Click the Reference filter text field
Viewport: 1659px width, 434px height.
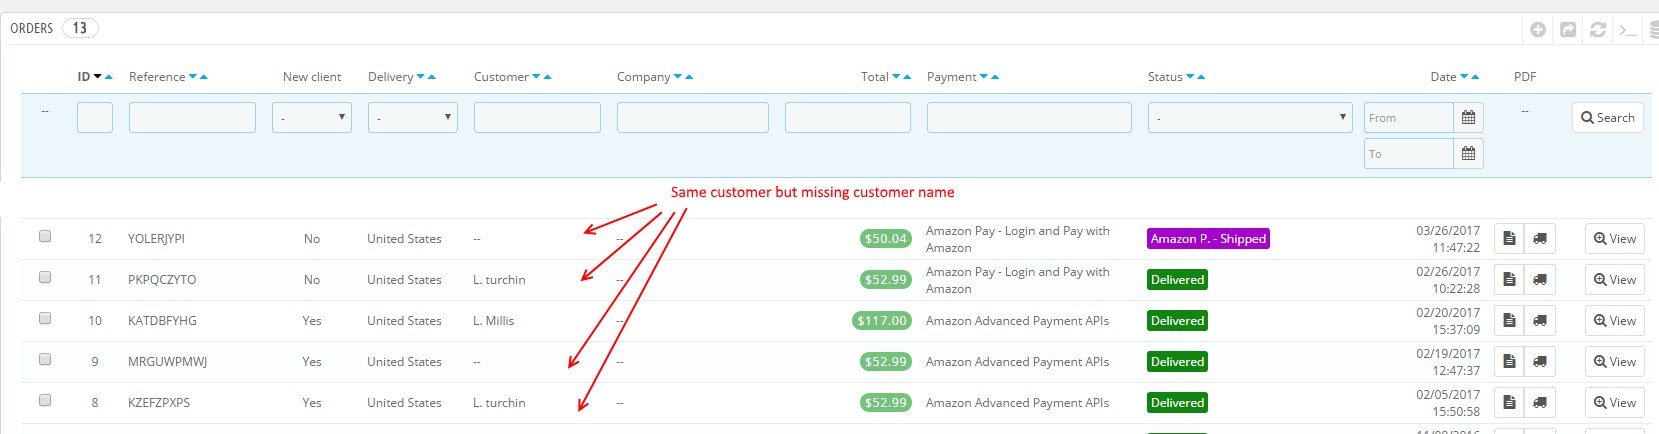[x=192, y=118]
